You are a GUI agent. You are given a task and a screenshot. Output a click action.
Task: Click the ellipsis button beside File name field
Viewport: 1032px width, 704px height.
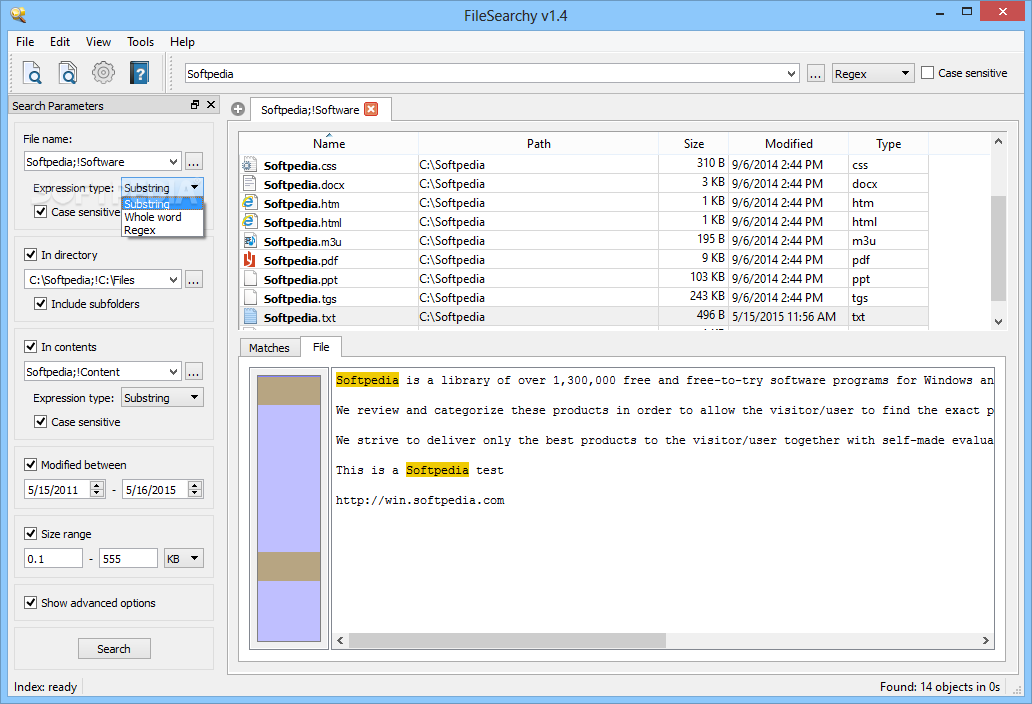tap(194, 161)
